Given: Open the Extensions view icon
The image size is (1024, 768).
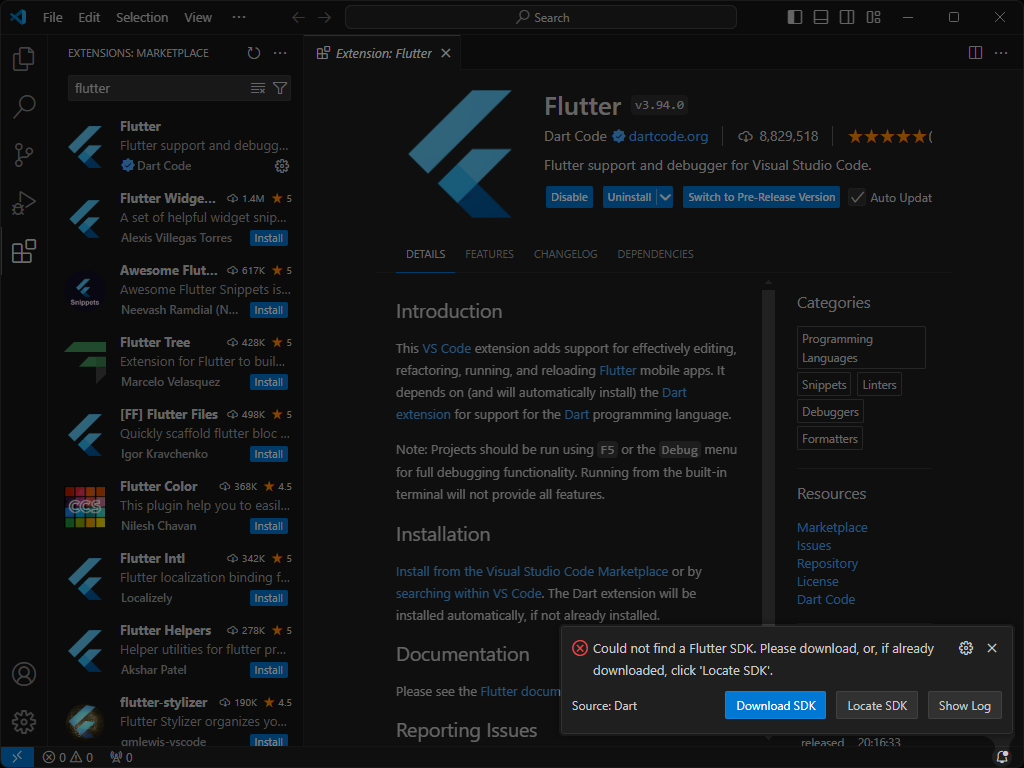Looking at the screenshot, I should pyautogui.click(x=24, y=251).
